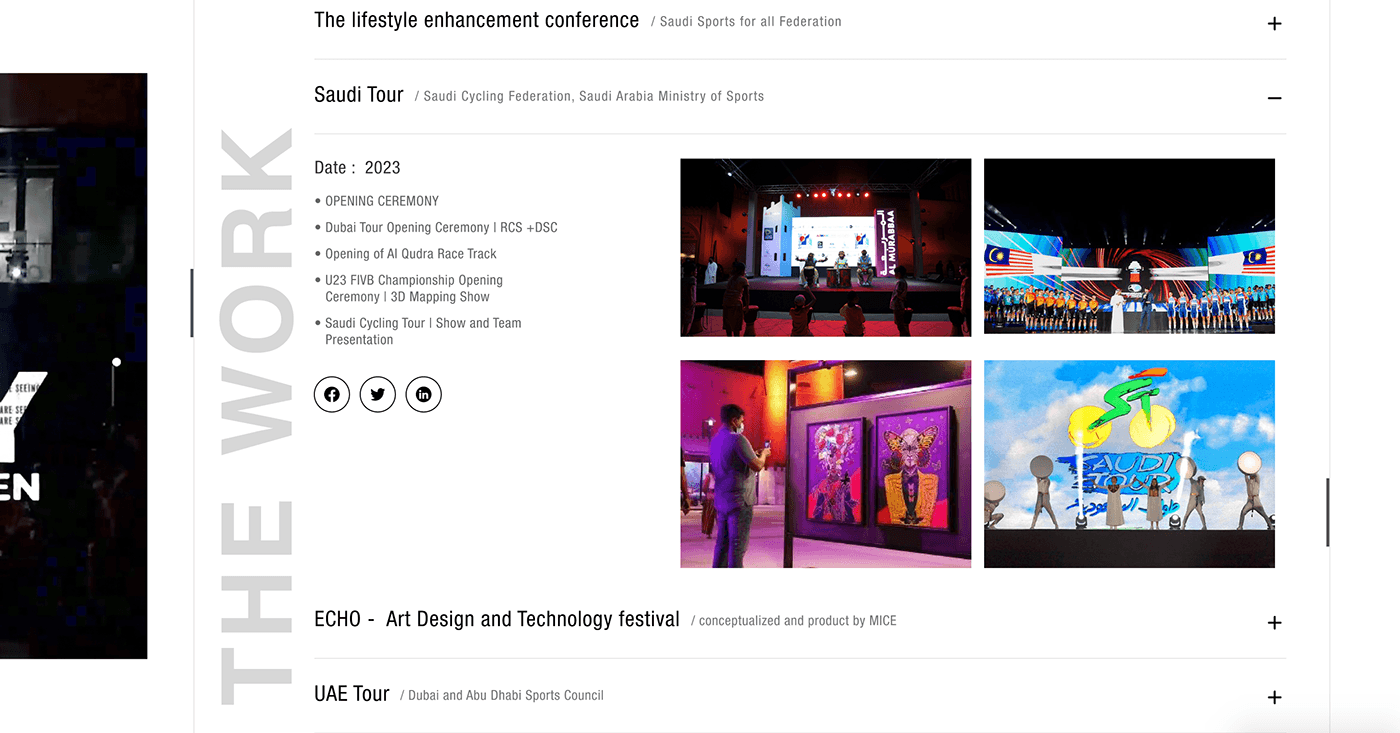
Task: Click the dark video panel on the left
Action: [x=73, y=366]
